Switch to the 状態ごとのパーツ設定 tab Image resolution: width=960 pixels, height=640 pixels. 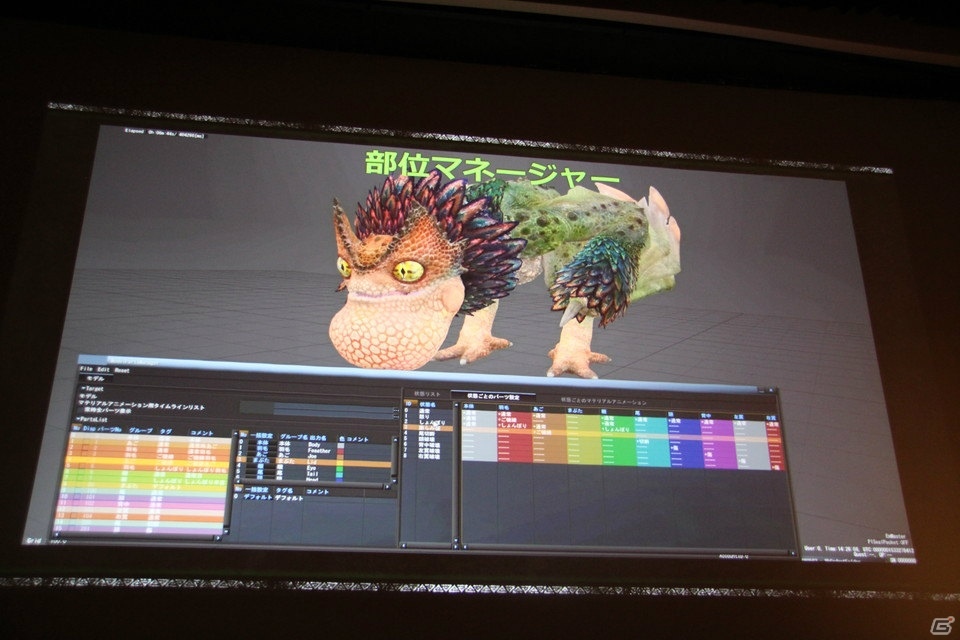[x=493, y=397]
